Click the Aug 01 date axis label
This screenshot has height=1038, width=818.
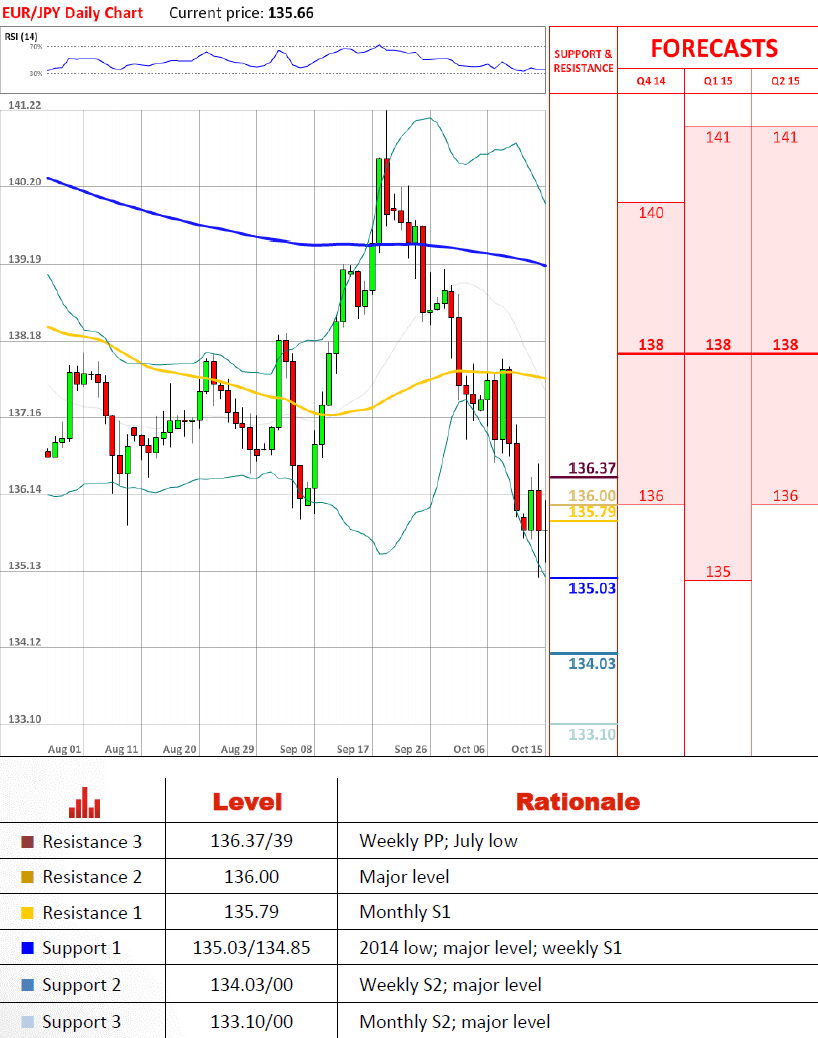64,749
